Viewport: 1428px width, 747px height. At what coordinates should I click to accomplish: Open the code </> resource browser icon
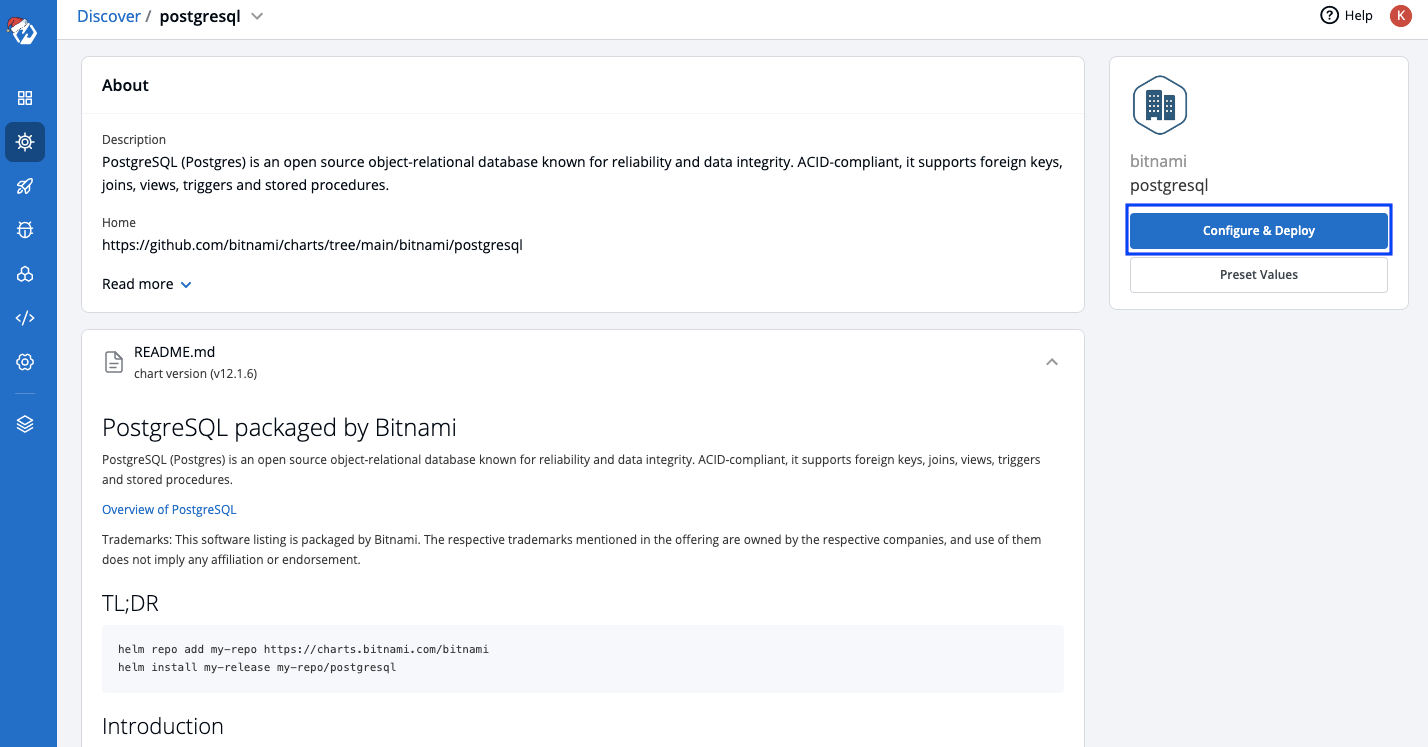click(25, 317)
